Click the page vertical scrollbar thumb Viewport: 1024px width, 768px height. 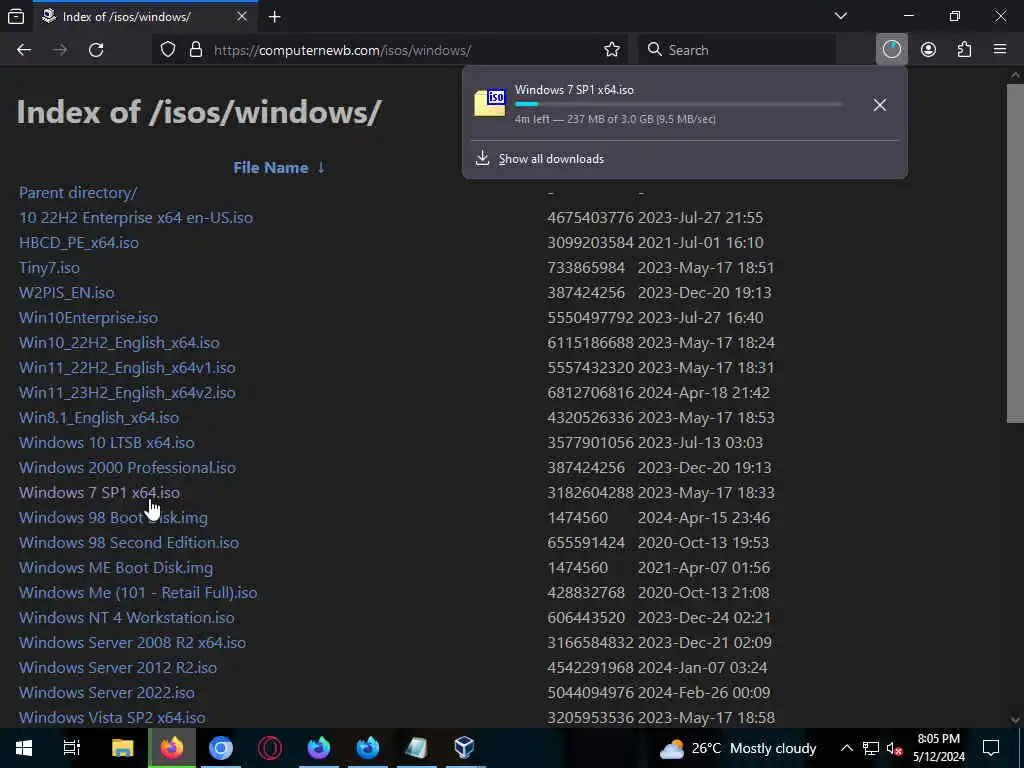click(1015, 253)
